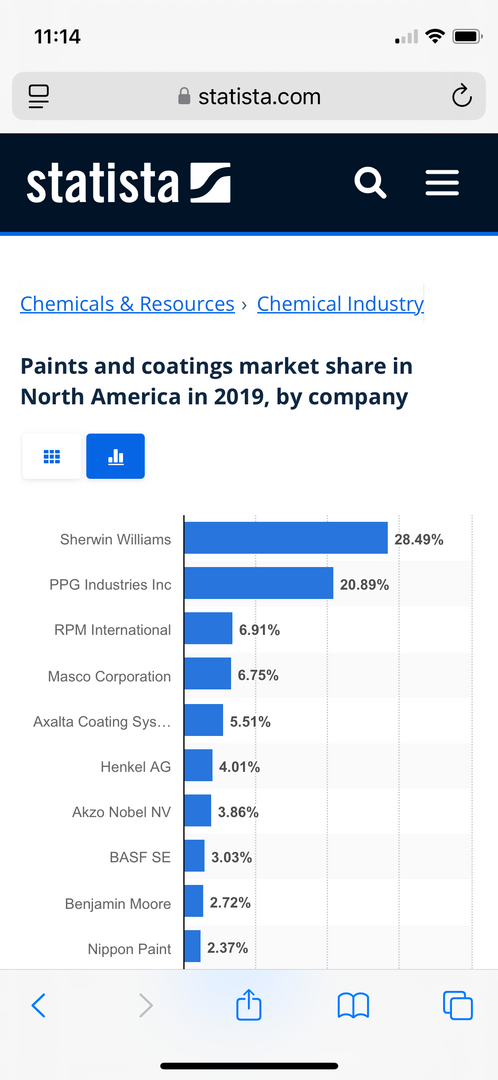
Task: Open Statista search magnifier icon
Action: (x=371, y=183)
